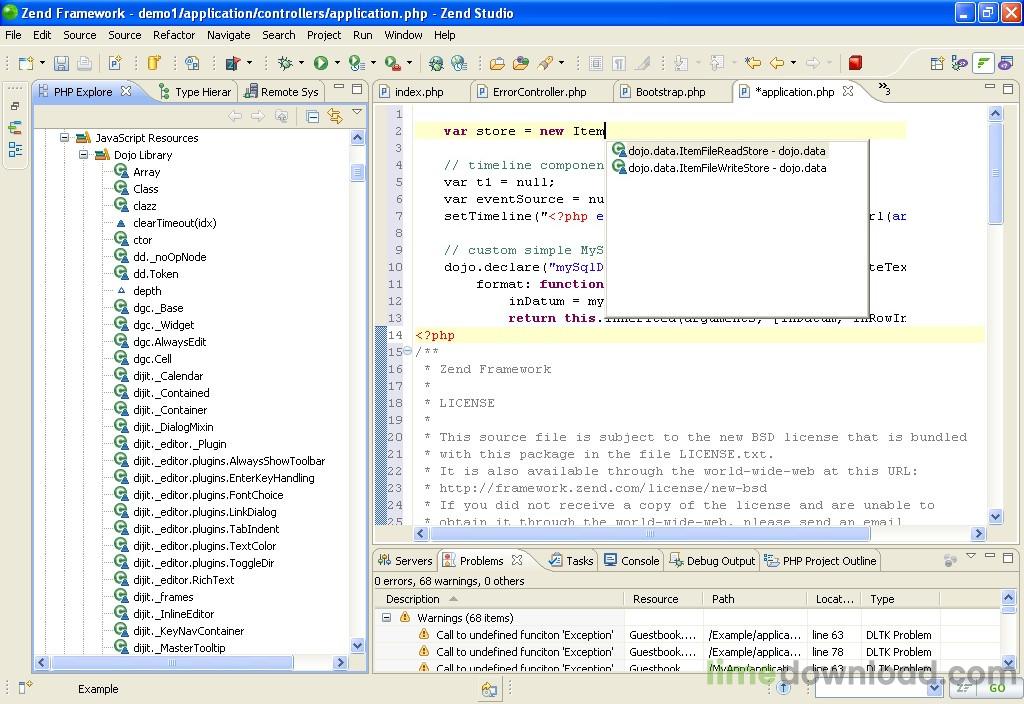Click the Debug bug icon in toolbar

pyautogui.click(x=285, y=63)
